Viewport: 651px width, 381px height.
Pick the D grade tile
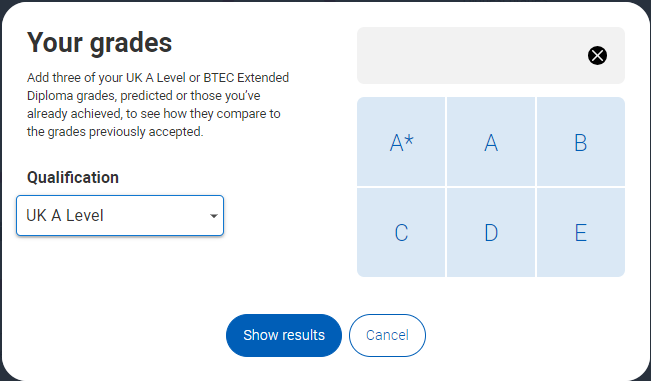[x=491, y=232]
